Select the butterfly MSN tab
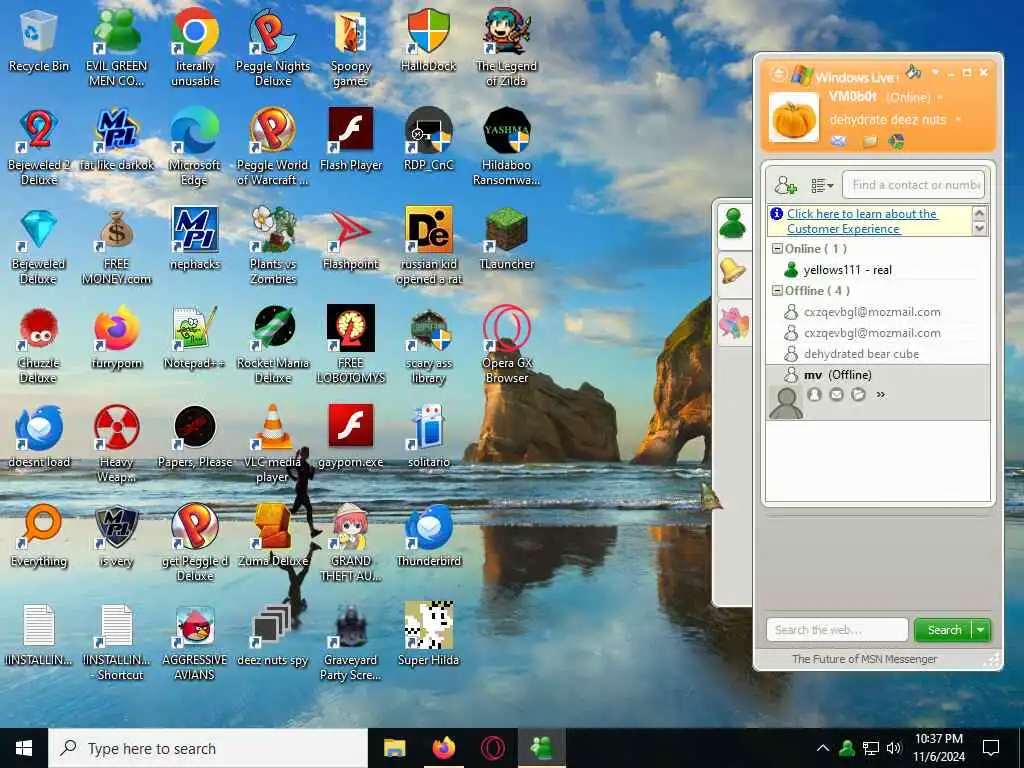This screenshot has width=1024, height=768. [733, 323]
